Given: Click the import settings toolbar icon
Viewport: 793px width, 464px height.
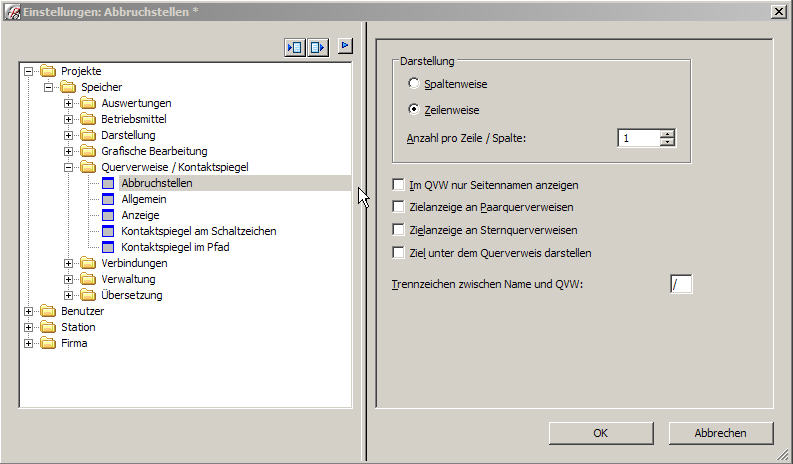Looking at the screenshot, I should point(295,48).
